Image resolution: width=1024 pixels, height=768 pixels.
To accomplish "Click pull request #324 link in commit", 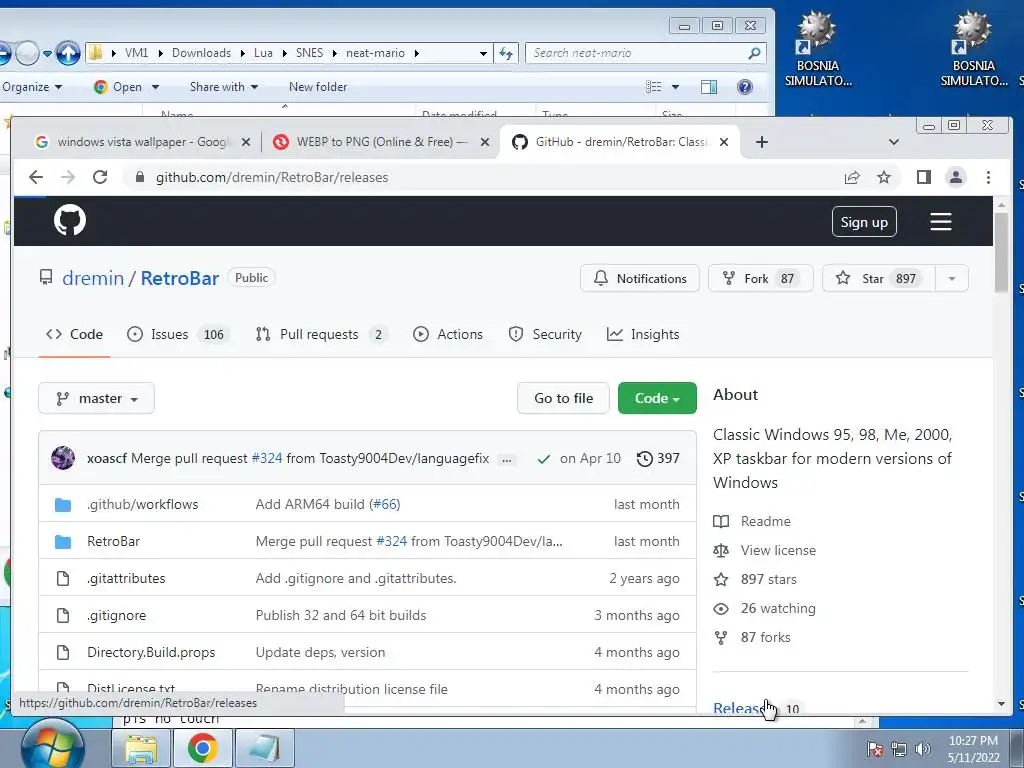I will [x=266, y=458].
